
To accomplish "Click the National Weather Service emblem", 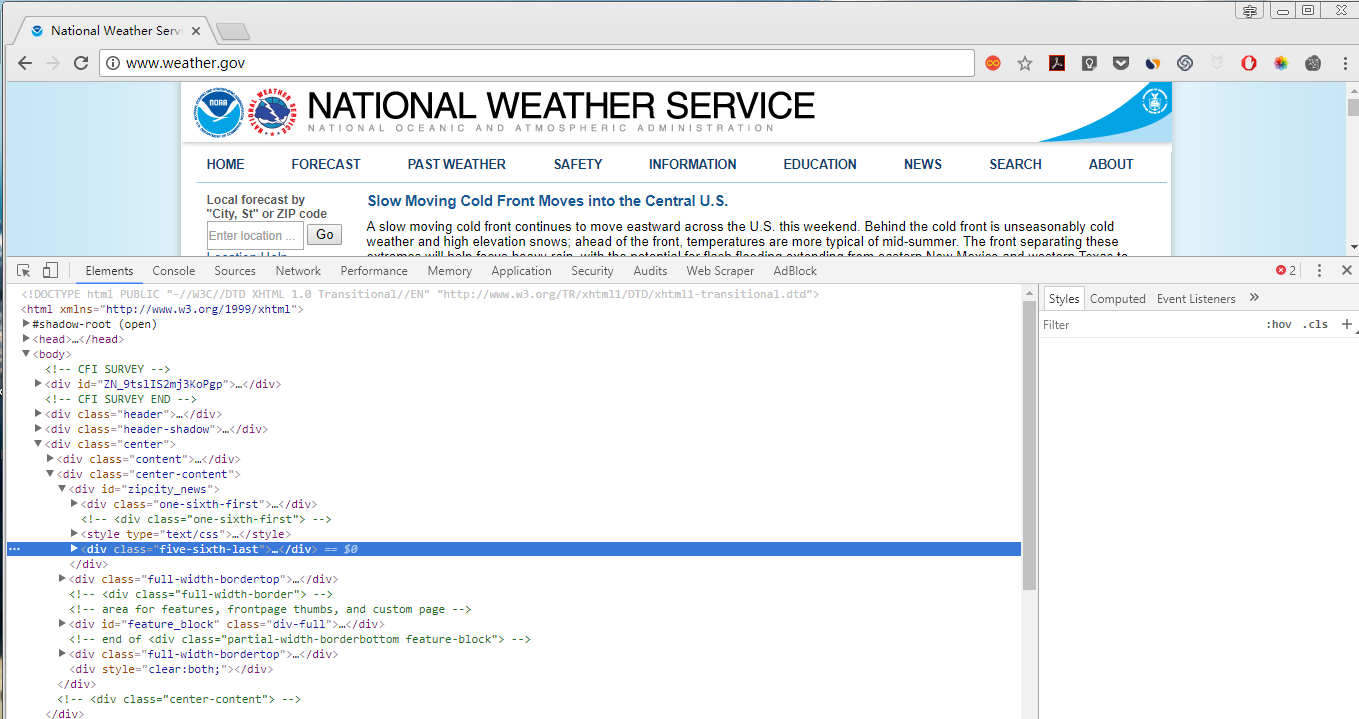I will pos(273,113).
